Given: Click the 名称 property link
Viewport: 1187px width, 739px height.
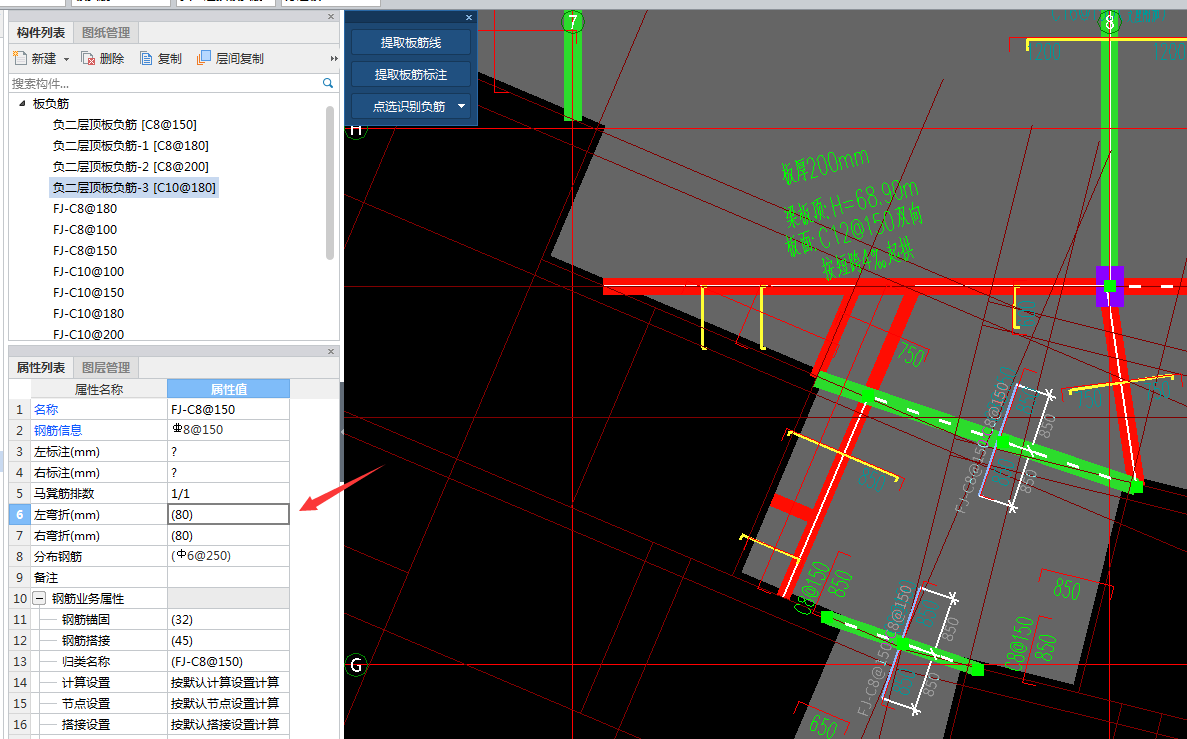Looking at the screenshot, I should (46, 409).
